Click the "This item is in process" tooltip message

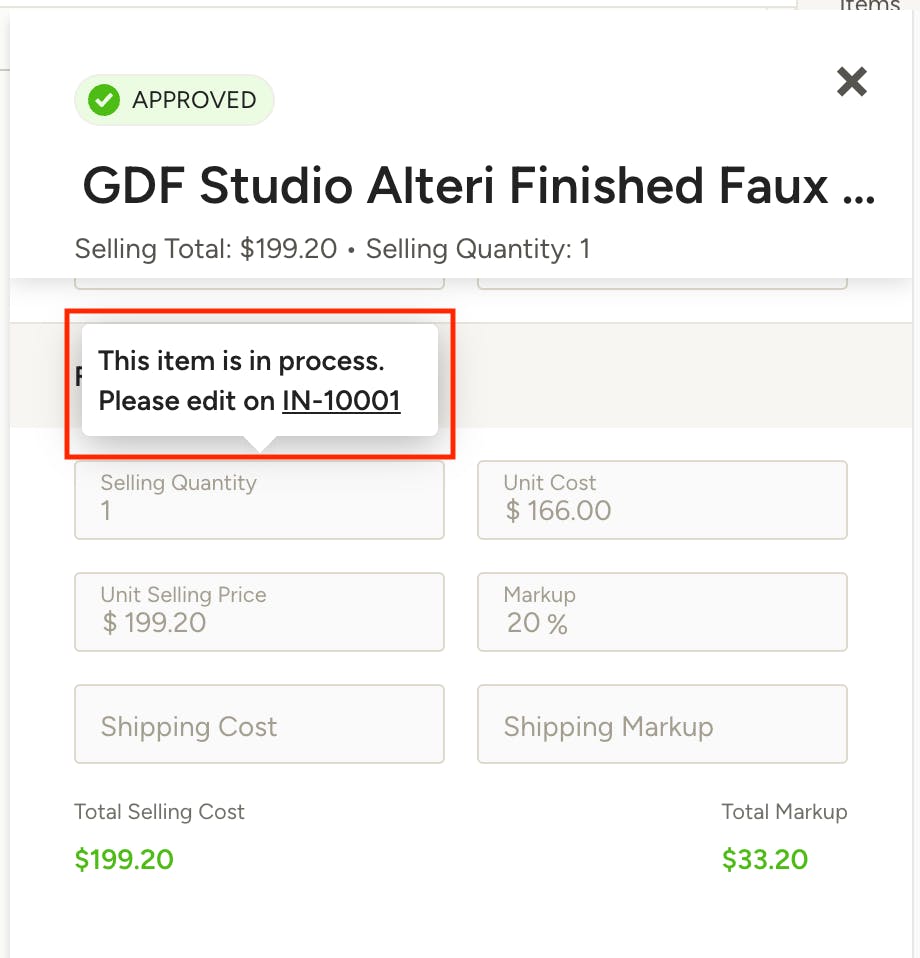point(241,361)
